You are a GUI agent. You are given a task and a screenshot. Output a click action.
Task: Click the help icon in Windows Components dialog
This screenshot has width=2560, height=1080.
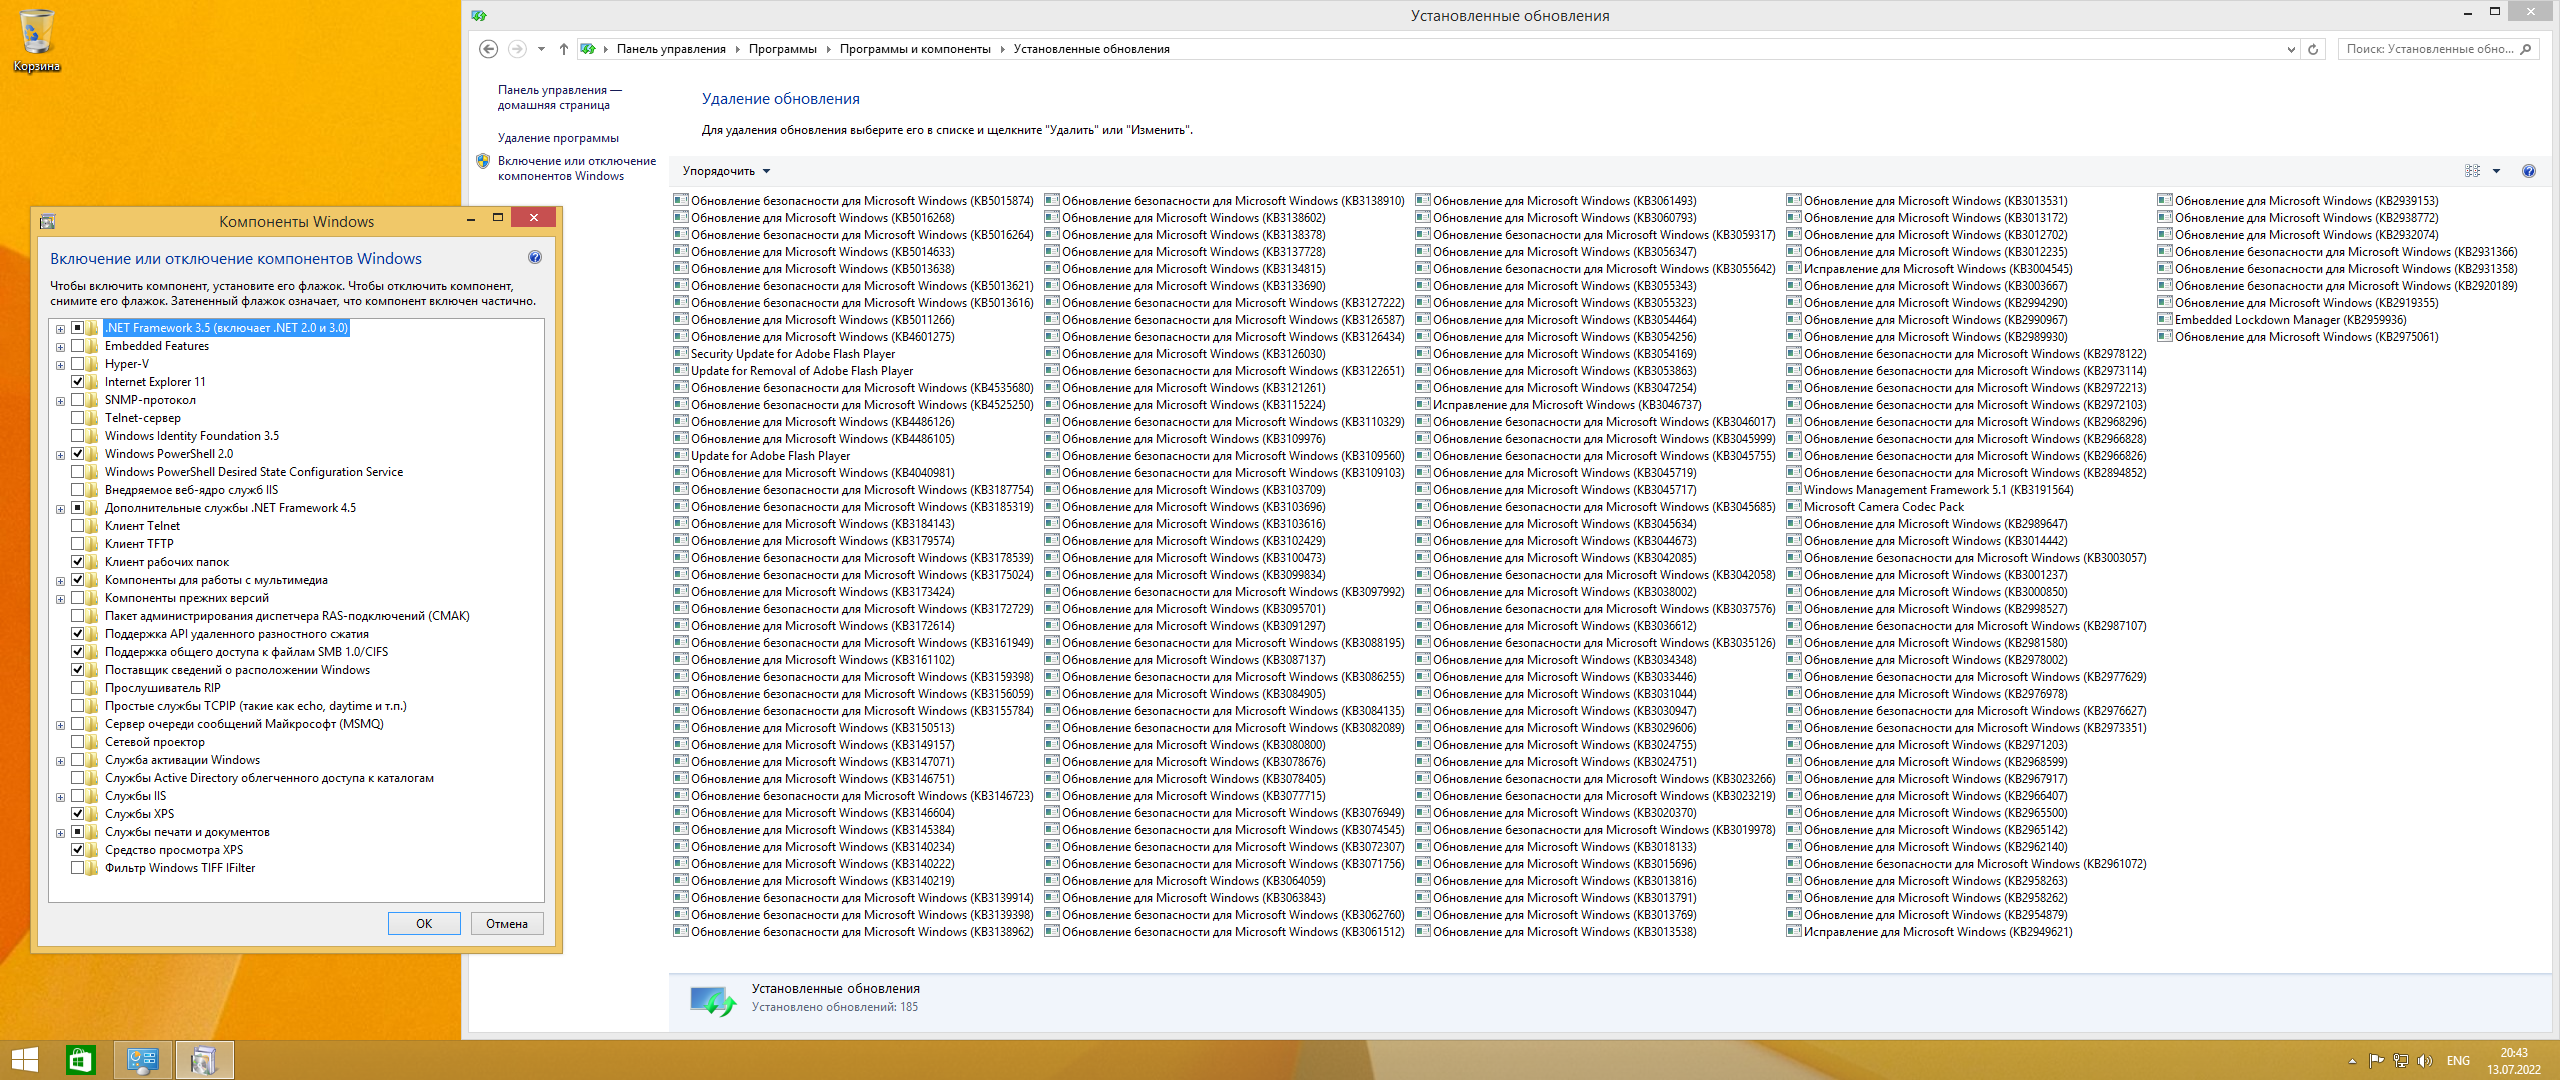point(535,258)
